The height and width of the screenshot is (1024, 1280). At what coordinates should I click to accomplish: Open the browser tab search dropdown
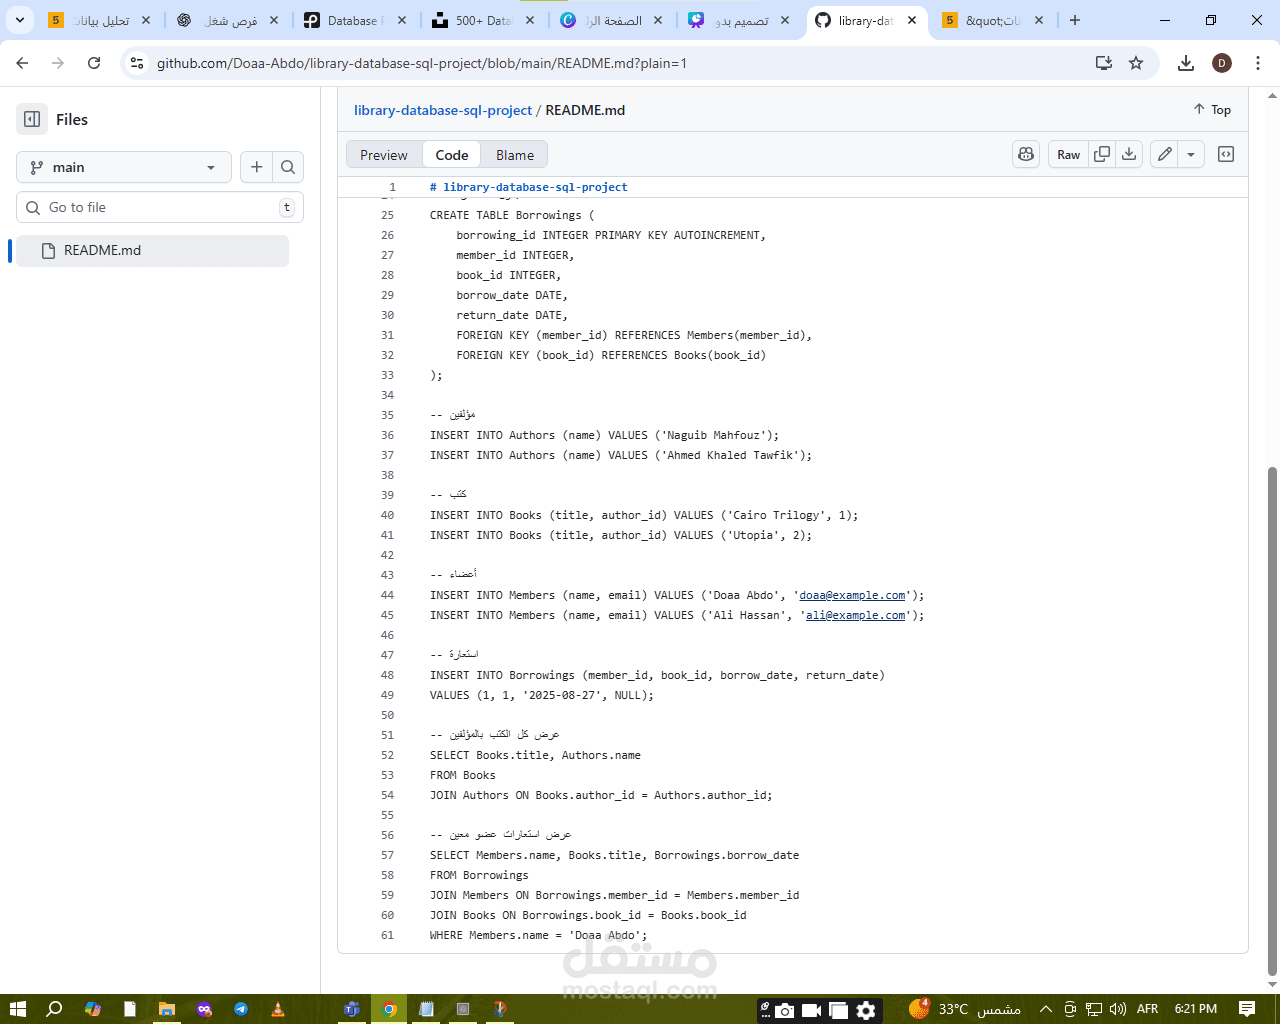click(x=19, y=20)
